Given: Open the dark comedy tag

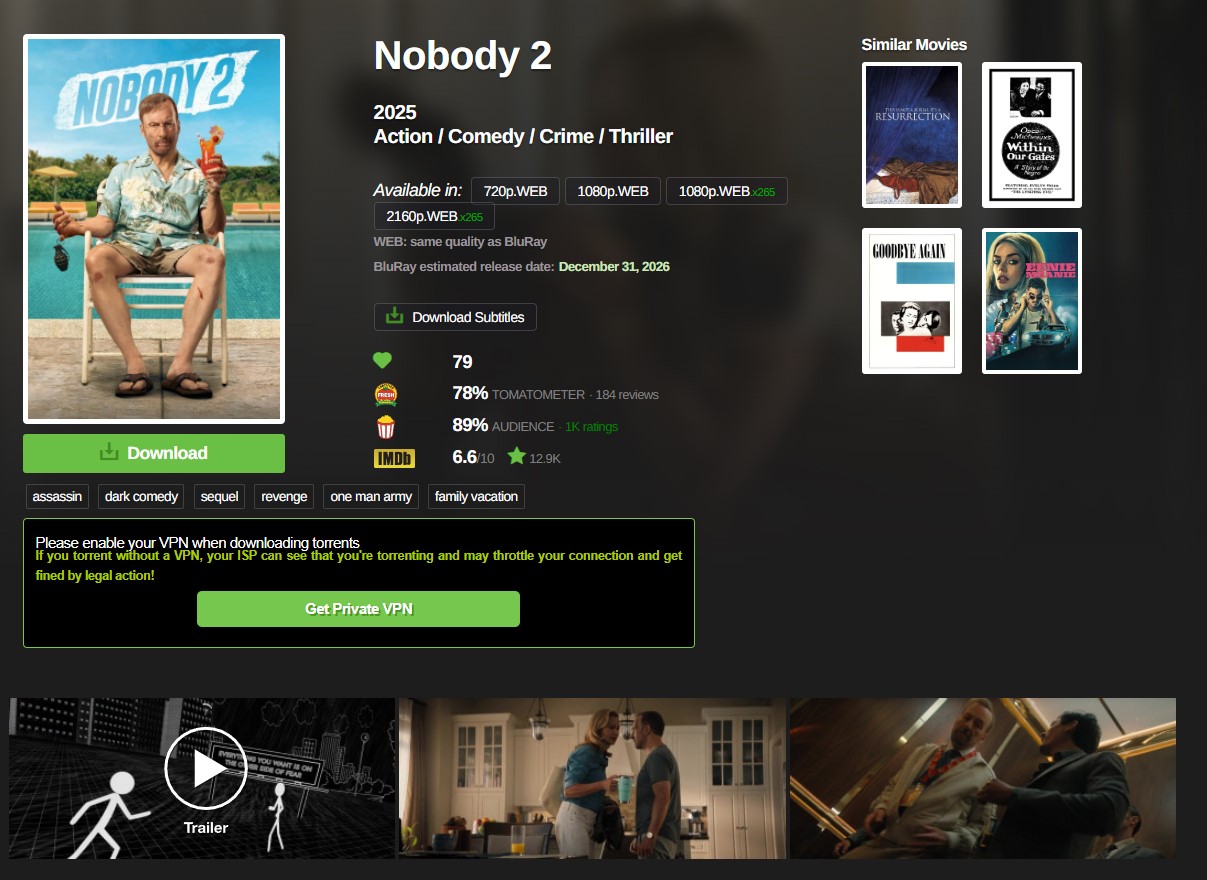Looking at the screenshot, I should [x=142, y=497].
